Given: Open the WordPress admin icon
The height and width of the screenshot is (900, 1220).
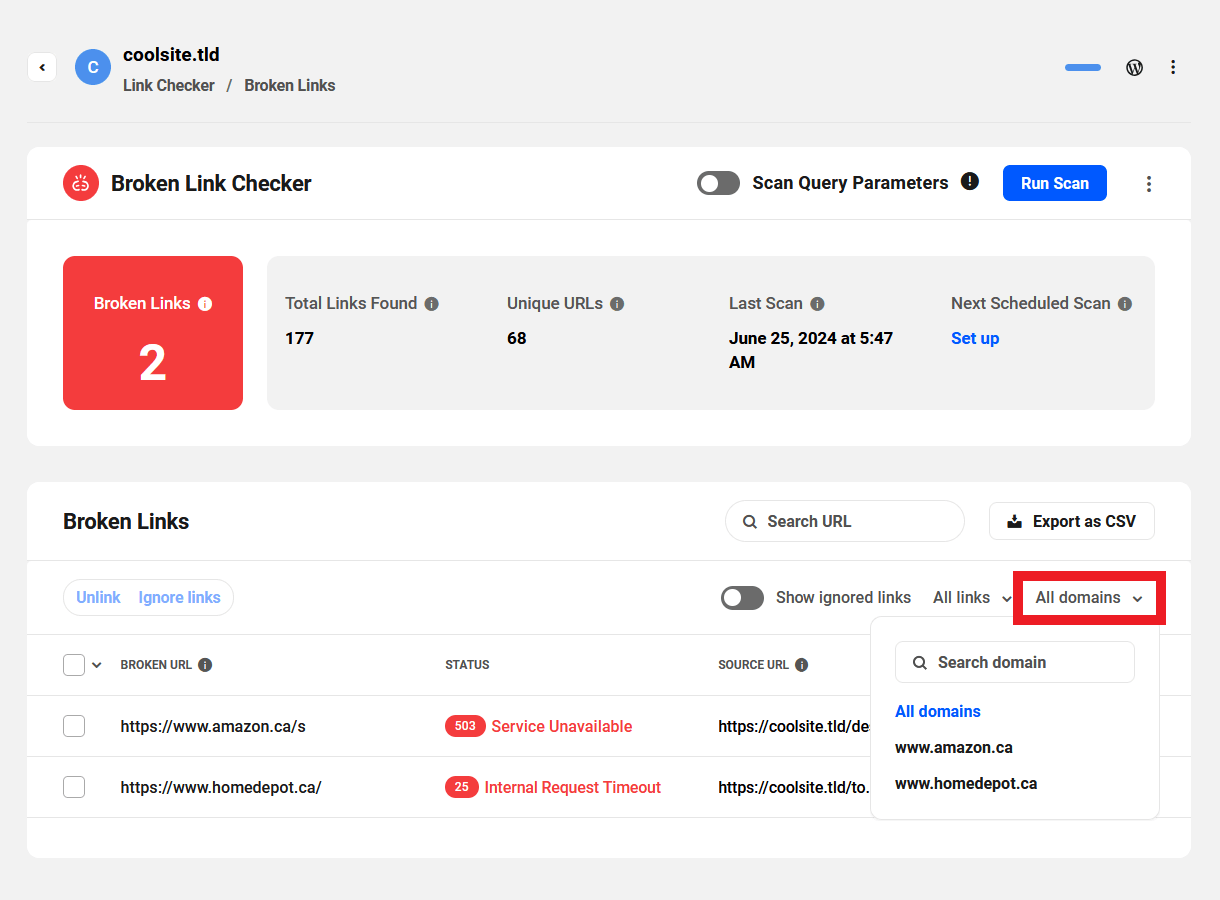Looking at the screenshot, I should (x=1134, y=67).
